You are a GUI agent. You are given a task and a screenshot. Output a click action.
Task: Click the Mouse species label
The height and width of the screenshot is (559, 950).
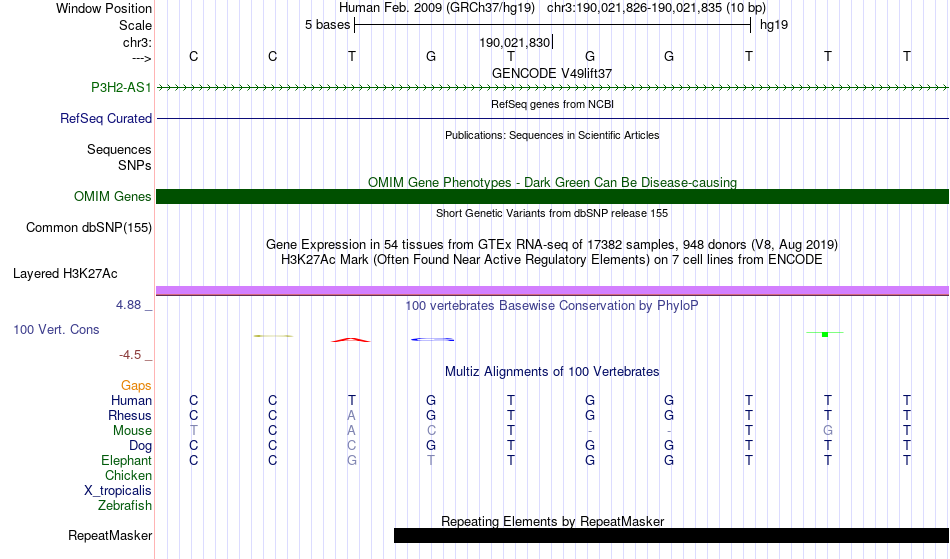pos(132,431)
